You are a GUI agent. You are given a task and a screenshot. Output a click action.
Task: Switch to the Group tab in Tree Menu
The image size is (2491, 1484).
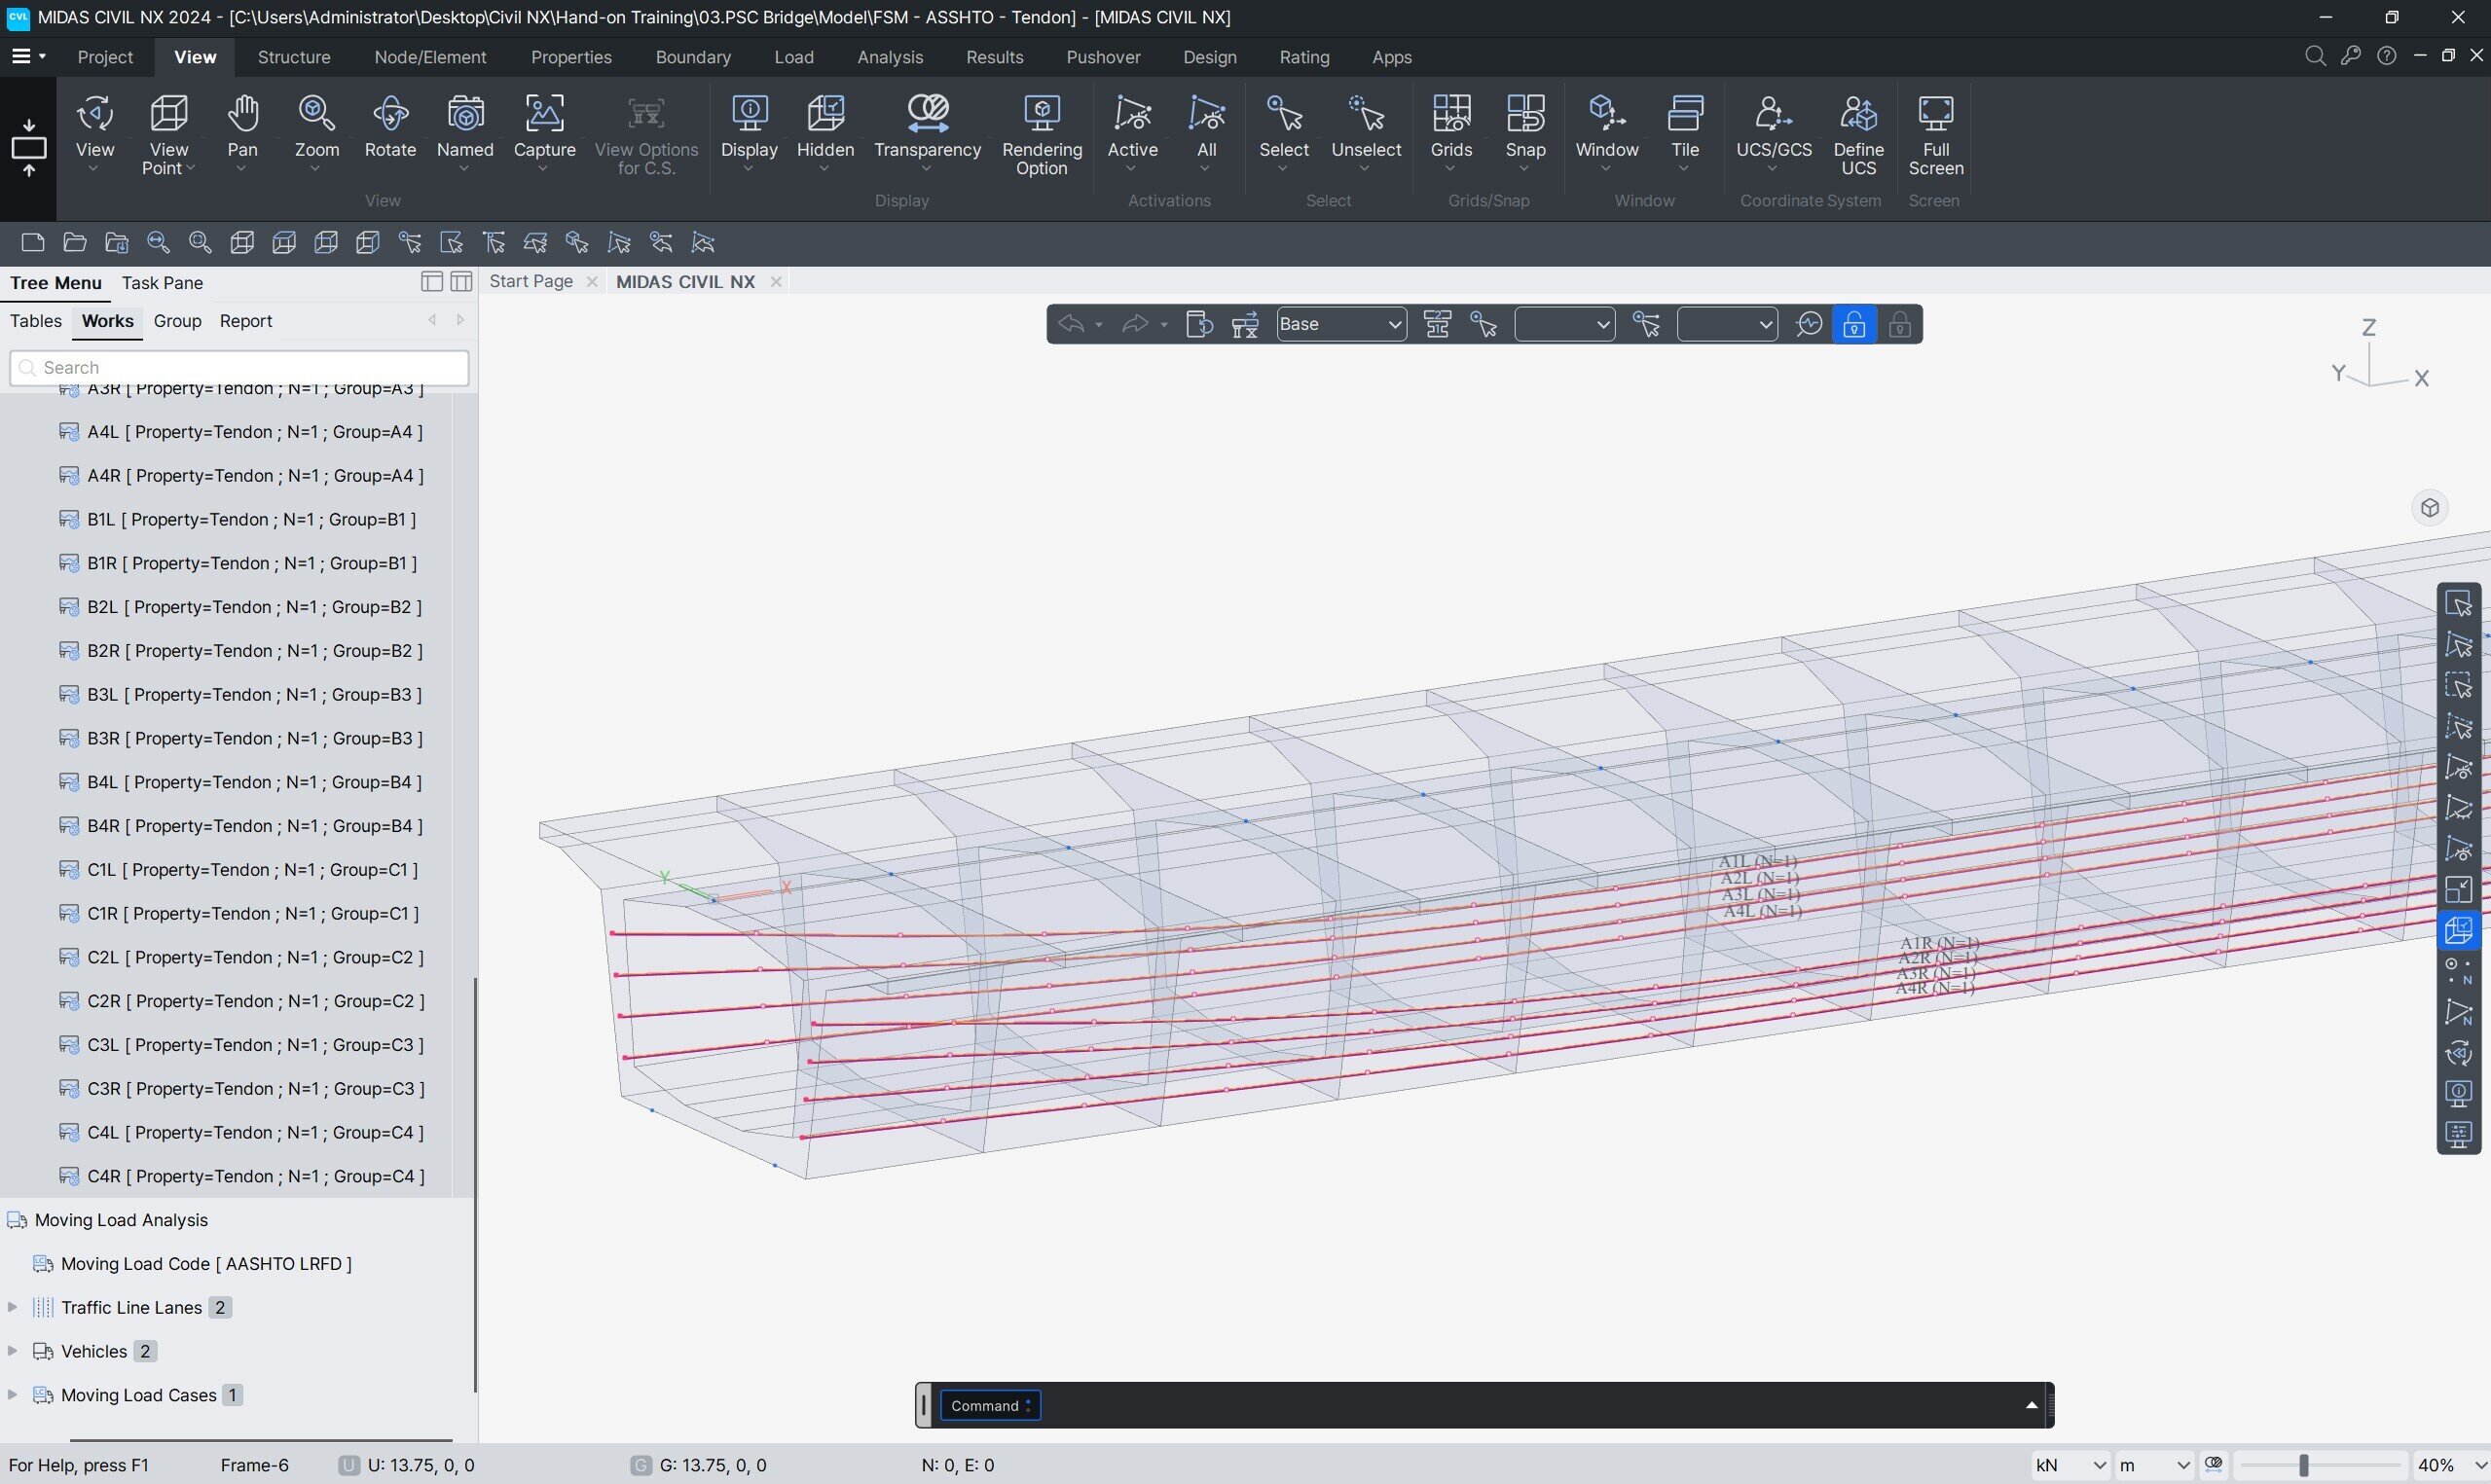click(x=177, y=320)
